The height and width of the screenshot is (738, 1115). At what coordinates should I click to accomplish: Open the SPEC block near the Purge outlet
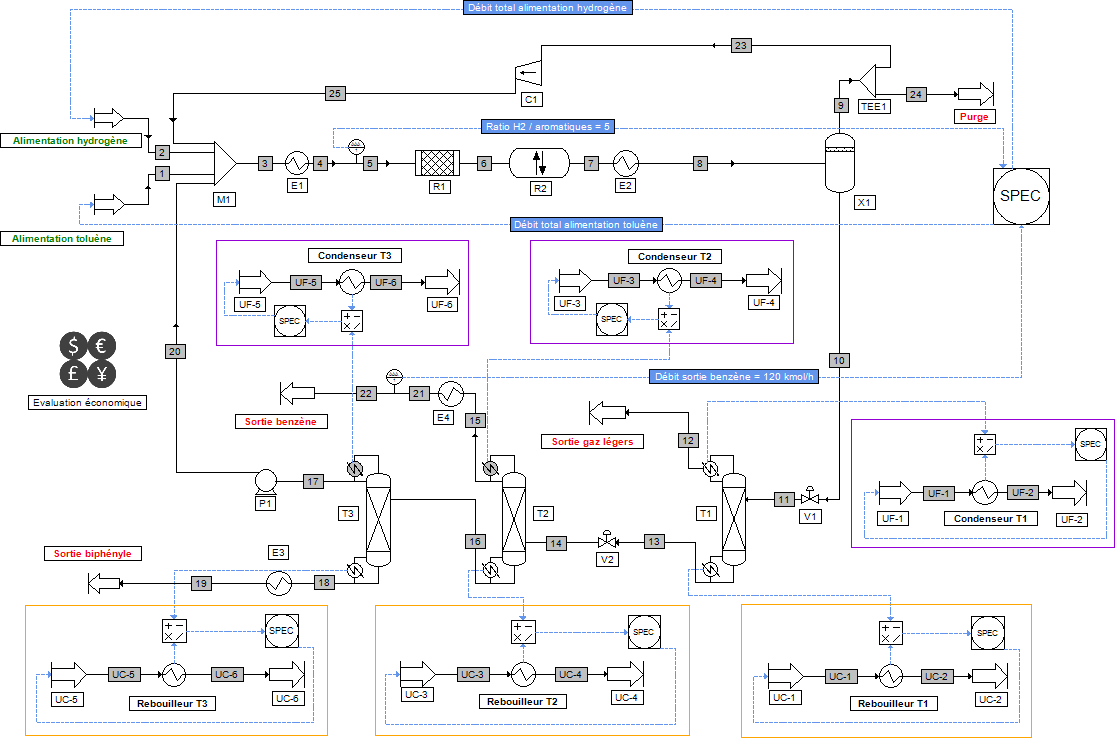(1021, 196)
